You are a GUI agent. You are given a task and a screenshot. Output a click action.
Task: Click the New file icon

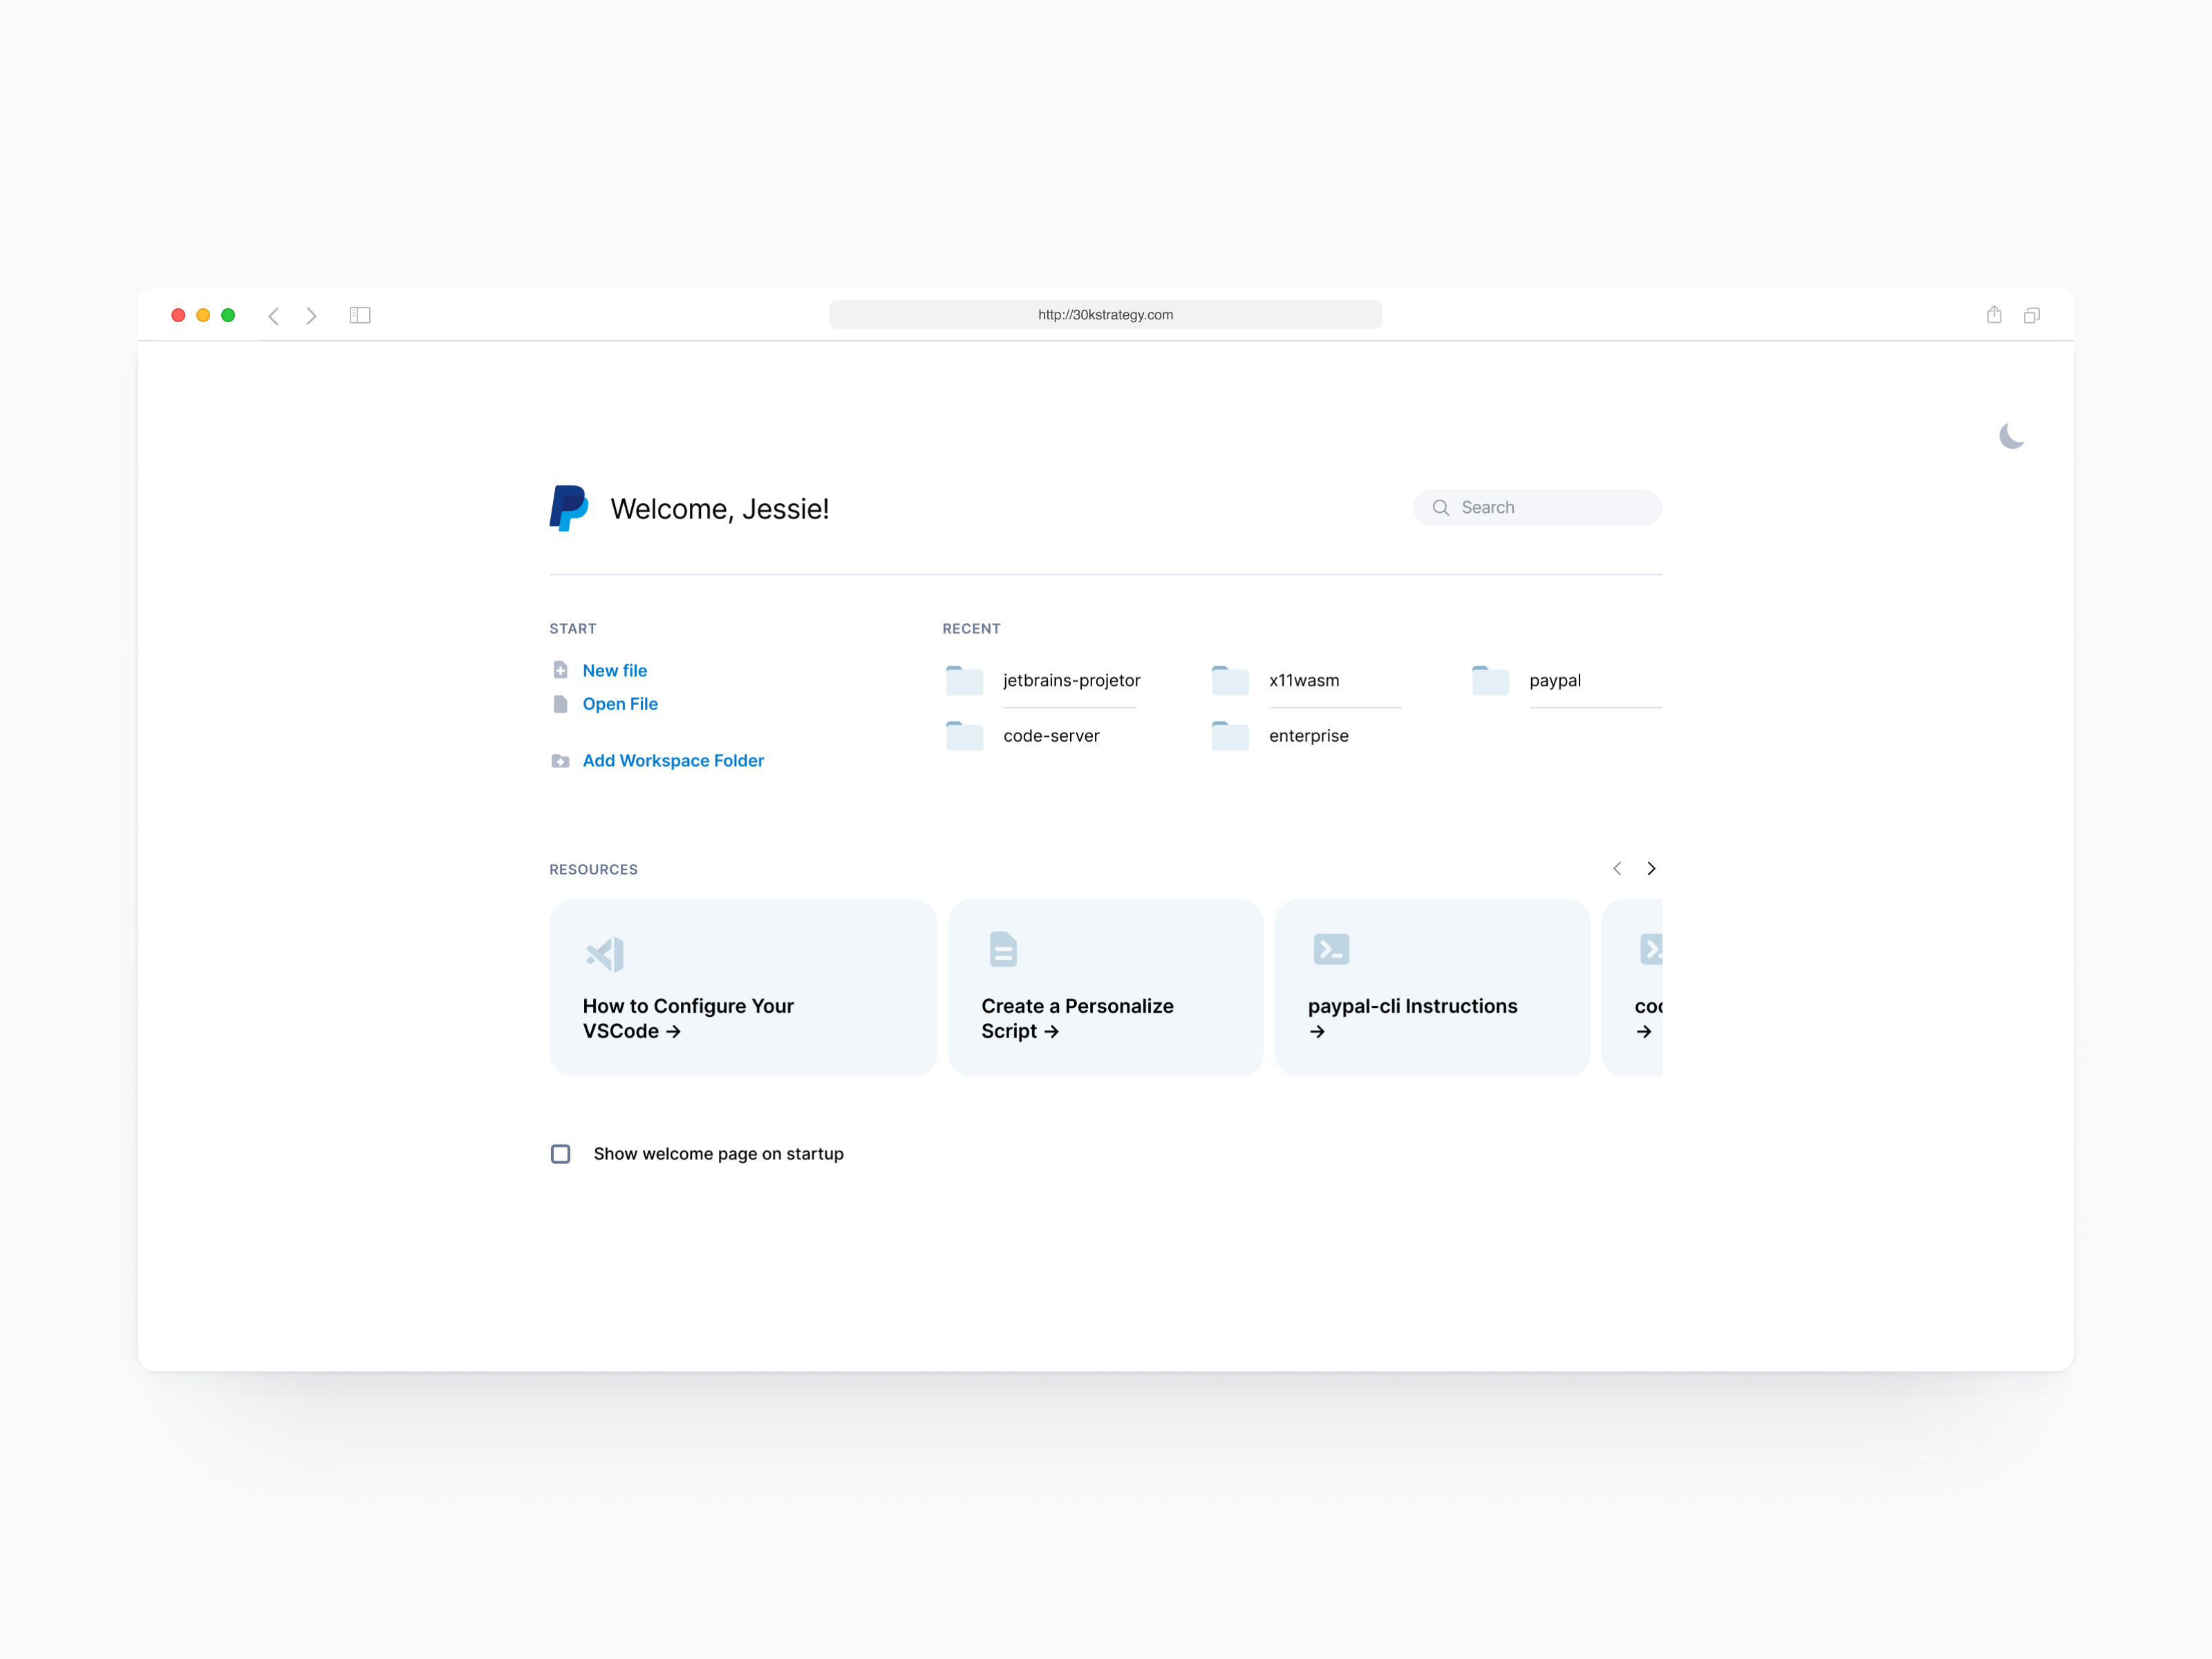(x=560, y=670)
